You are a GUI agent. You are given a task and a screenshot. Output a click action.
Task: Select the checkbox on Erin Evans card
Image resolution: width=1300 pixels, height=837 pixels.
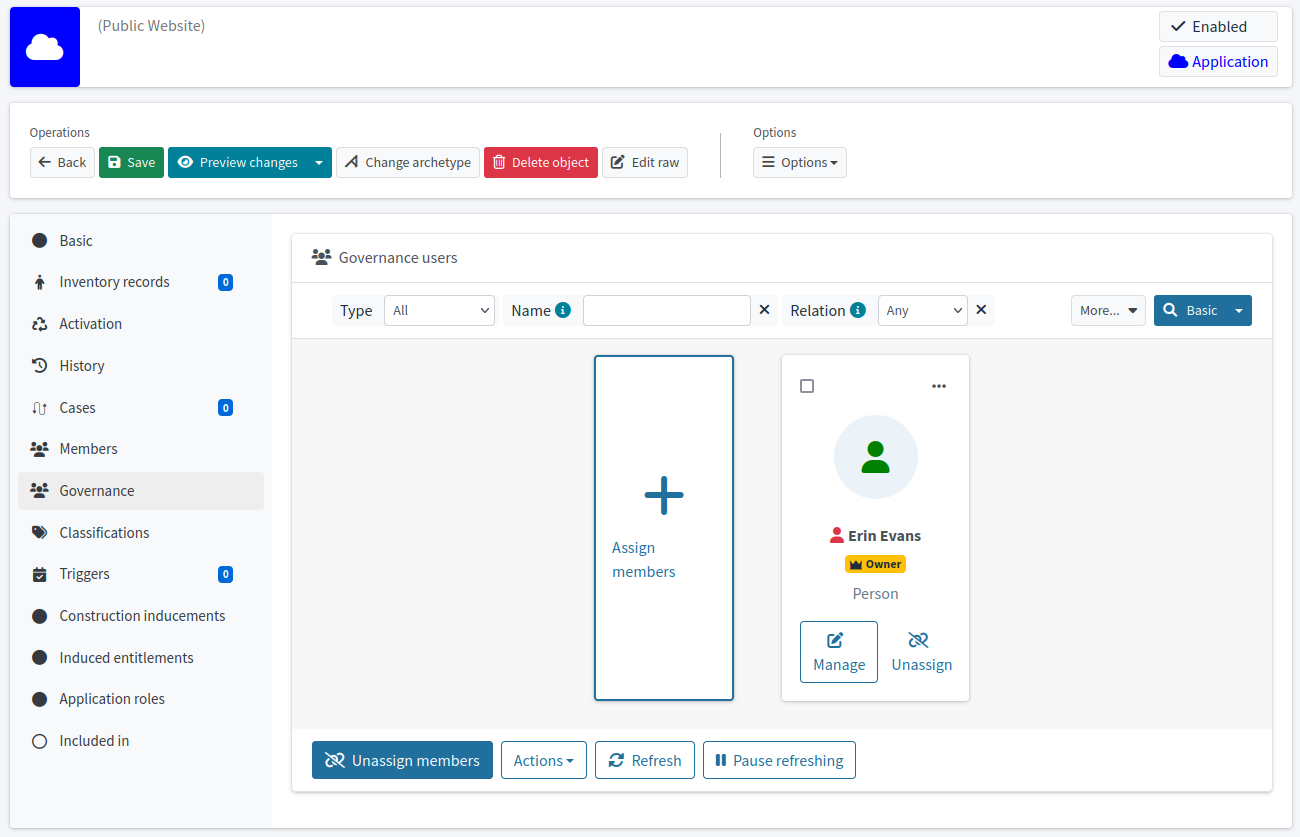[x=807, y=386]
